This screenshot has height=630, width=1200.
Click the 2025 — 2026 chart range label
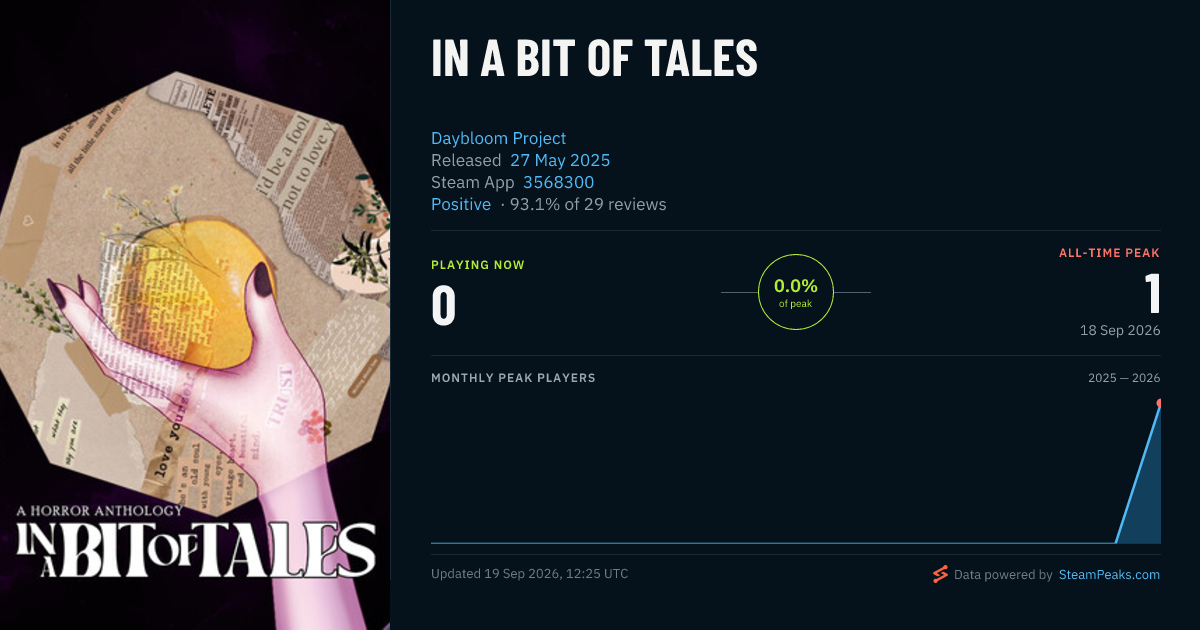pyautogui.click(x=1124, y=378)
